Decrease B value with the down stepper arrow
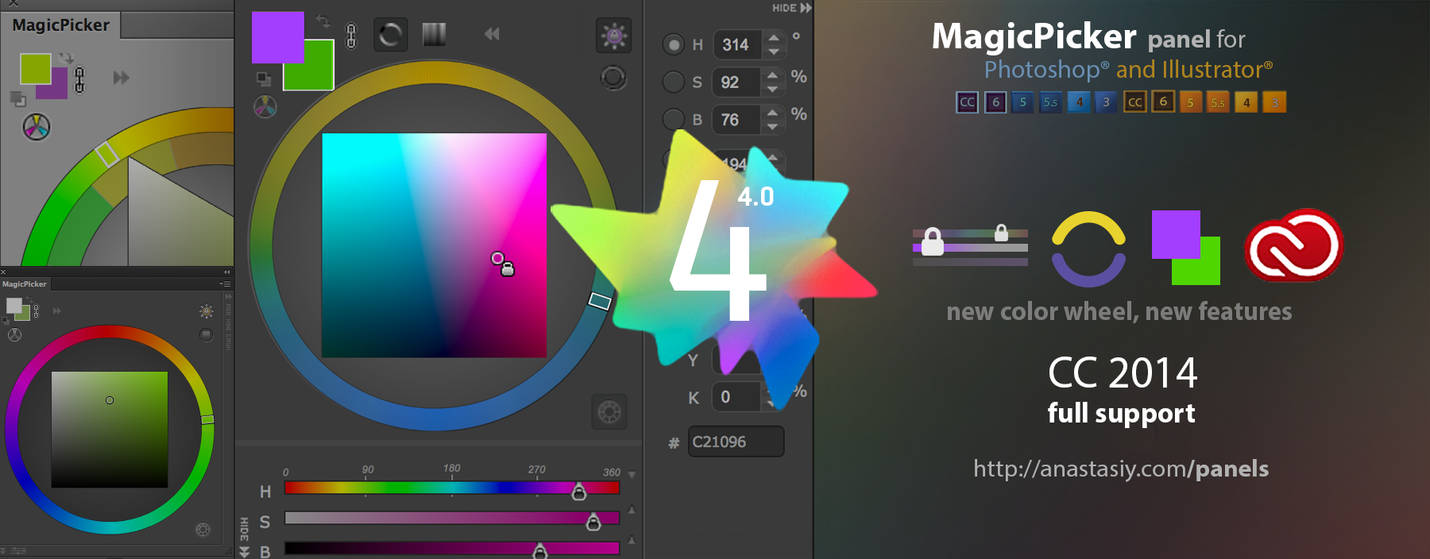1430x559 pixels. 772,126
